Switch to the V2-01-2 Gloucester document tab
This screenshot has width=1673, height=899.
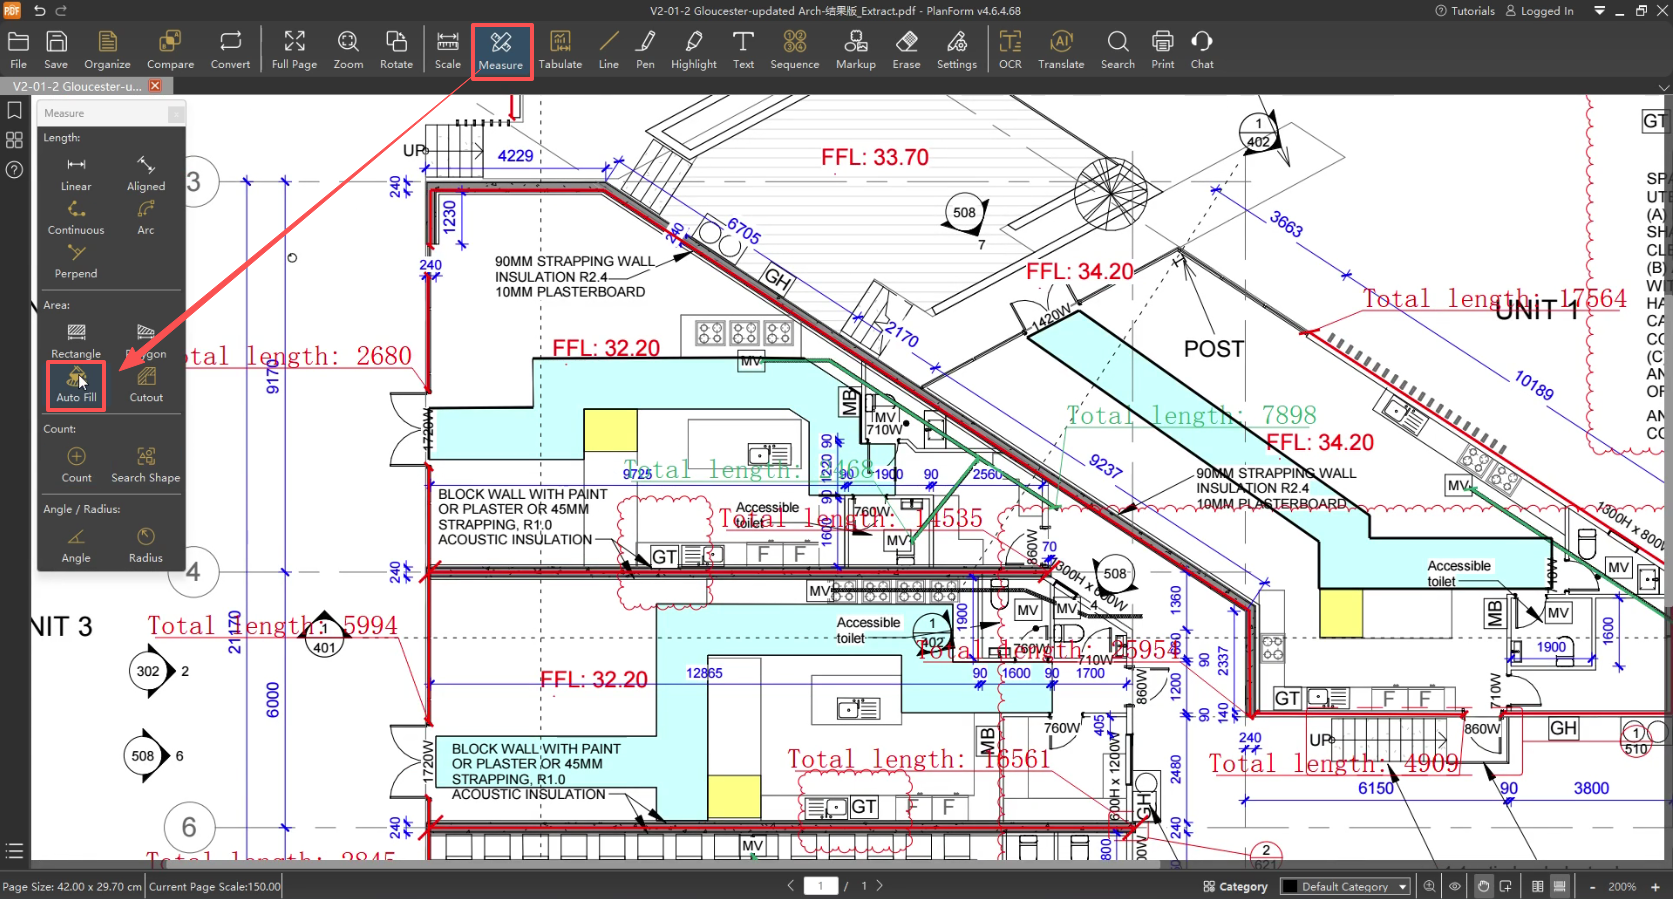tap(77, 86)
